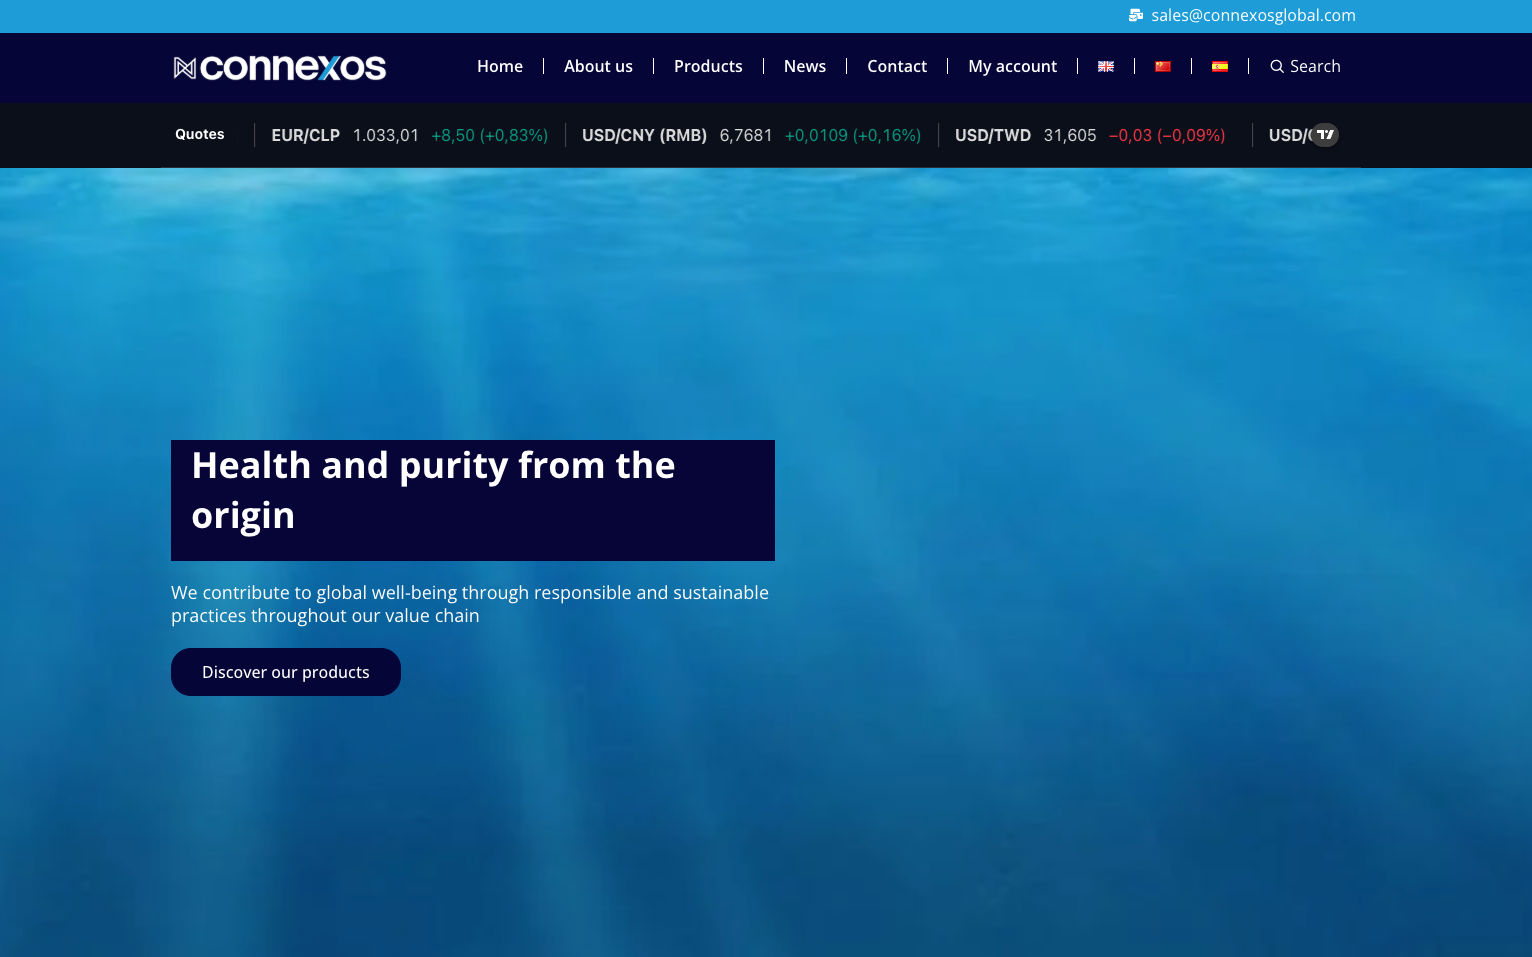This screenshot has width=1532, height=957.
Task: Click the "Health and purity from the origin" headline
Action: [473, 500]
